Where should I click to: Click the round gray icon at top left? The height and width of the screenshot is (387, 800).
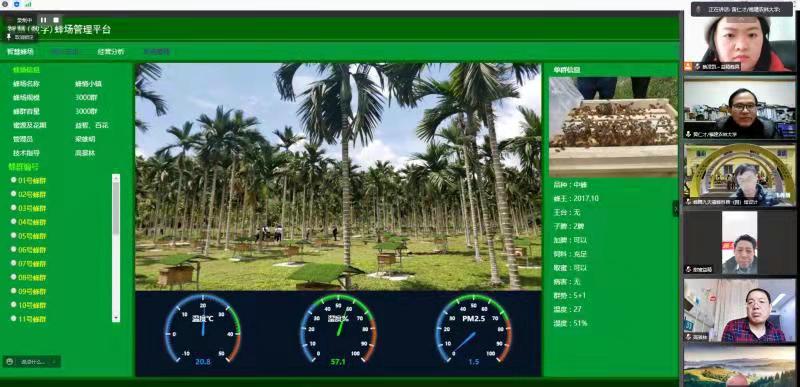tap(5, 4)
